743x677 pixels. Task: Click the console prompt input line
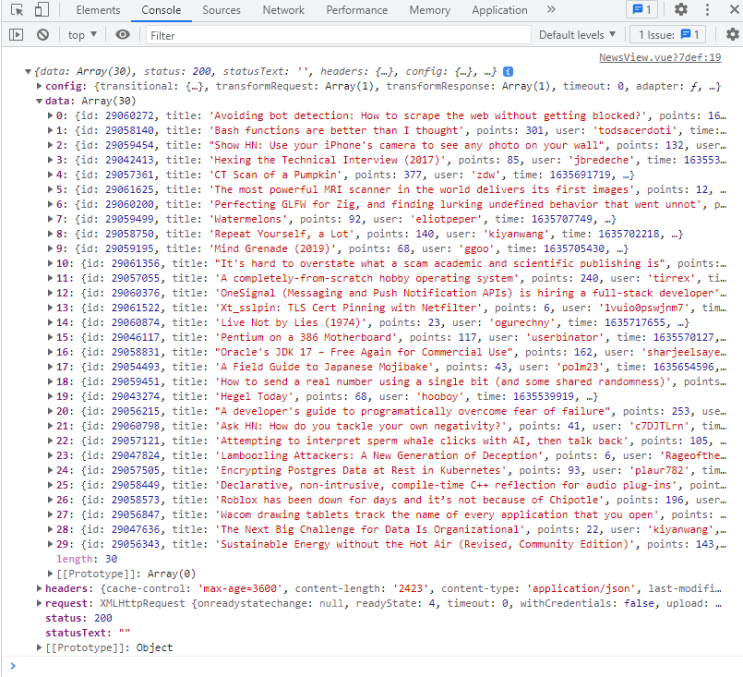click(379, 666)
